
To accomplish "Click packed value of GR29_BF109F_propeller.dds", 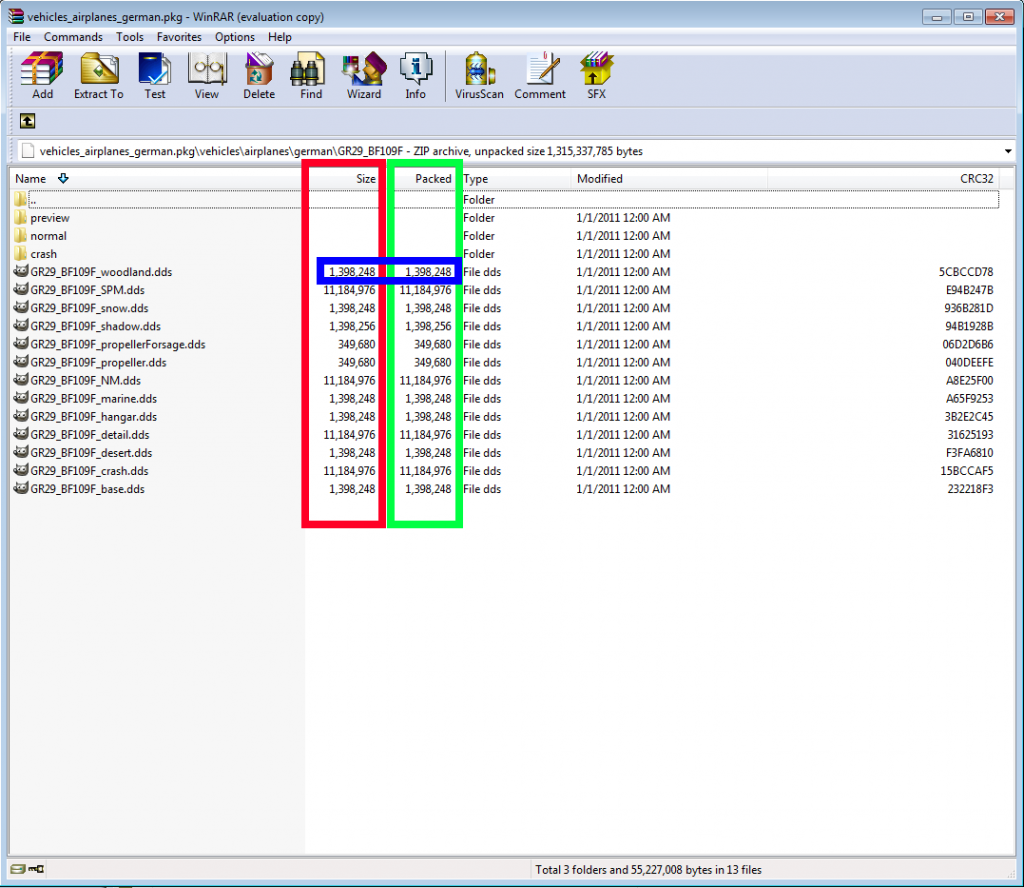I will [x=432, y=362].
